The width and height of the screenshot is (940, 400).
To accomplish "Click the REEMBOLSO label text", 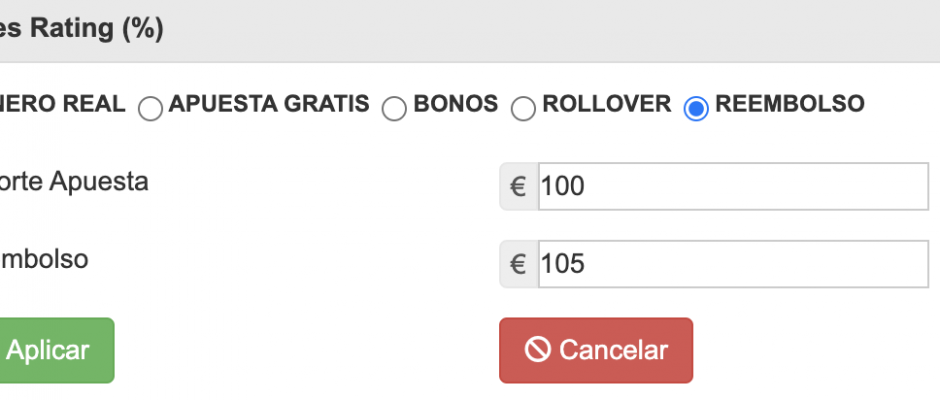I will [790, 104].
